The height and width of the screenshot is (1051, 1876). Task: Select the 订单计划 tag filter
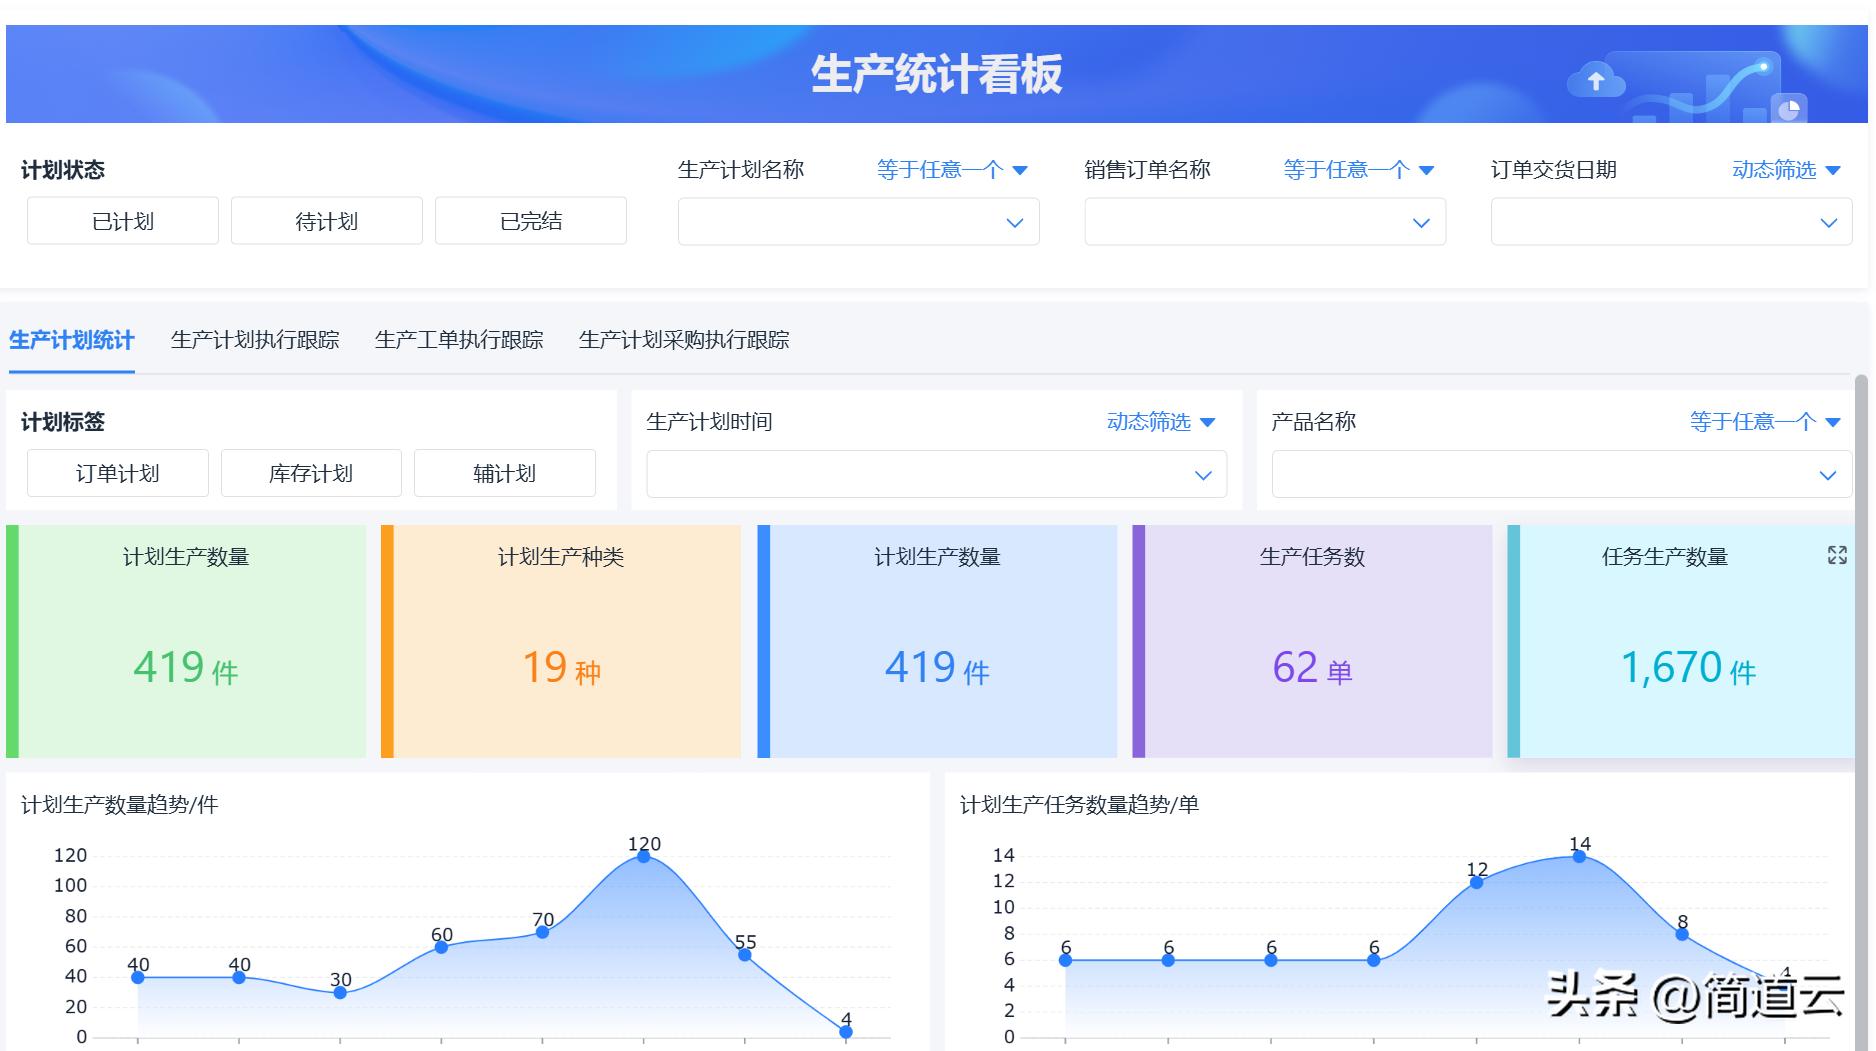coord(117,473)
